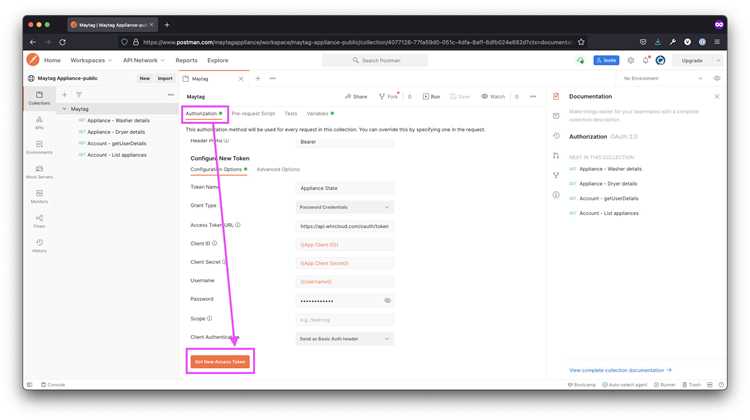
Task: Click the info icon beside Client ID
Action: (214, 243)
